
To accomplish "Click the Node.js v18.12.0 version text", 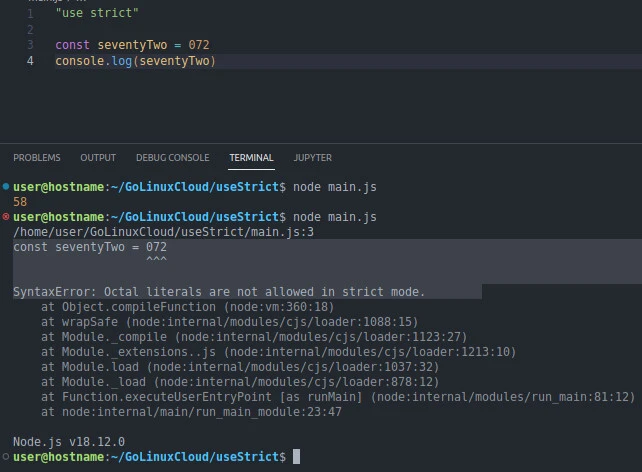I will 68,441.
